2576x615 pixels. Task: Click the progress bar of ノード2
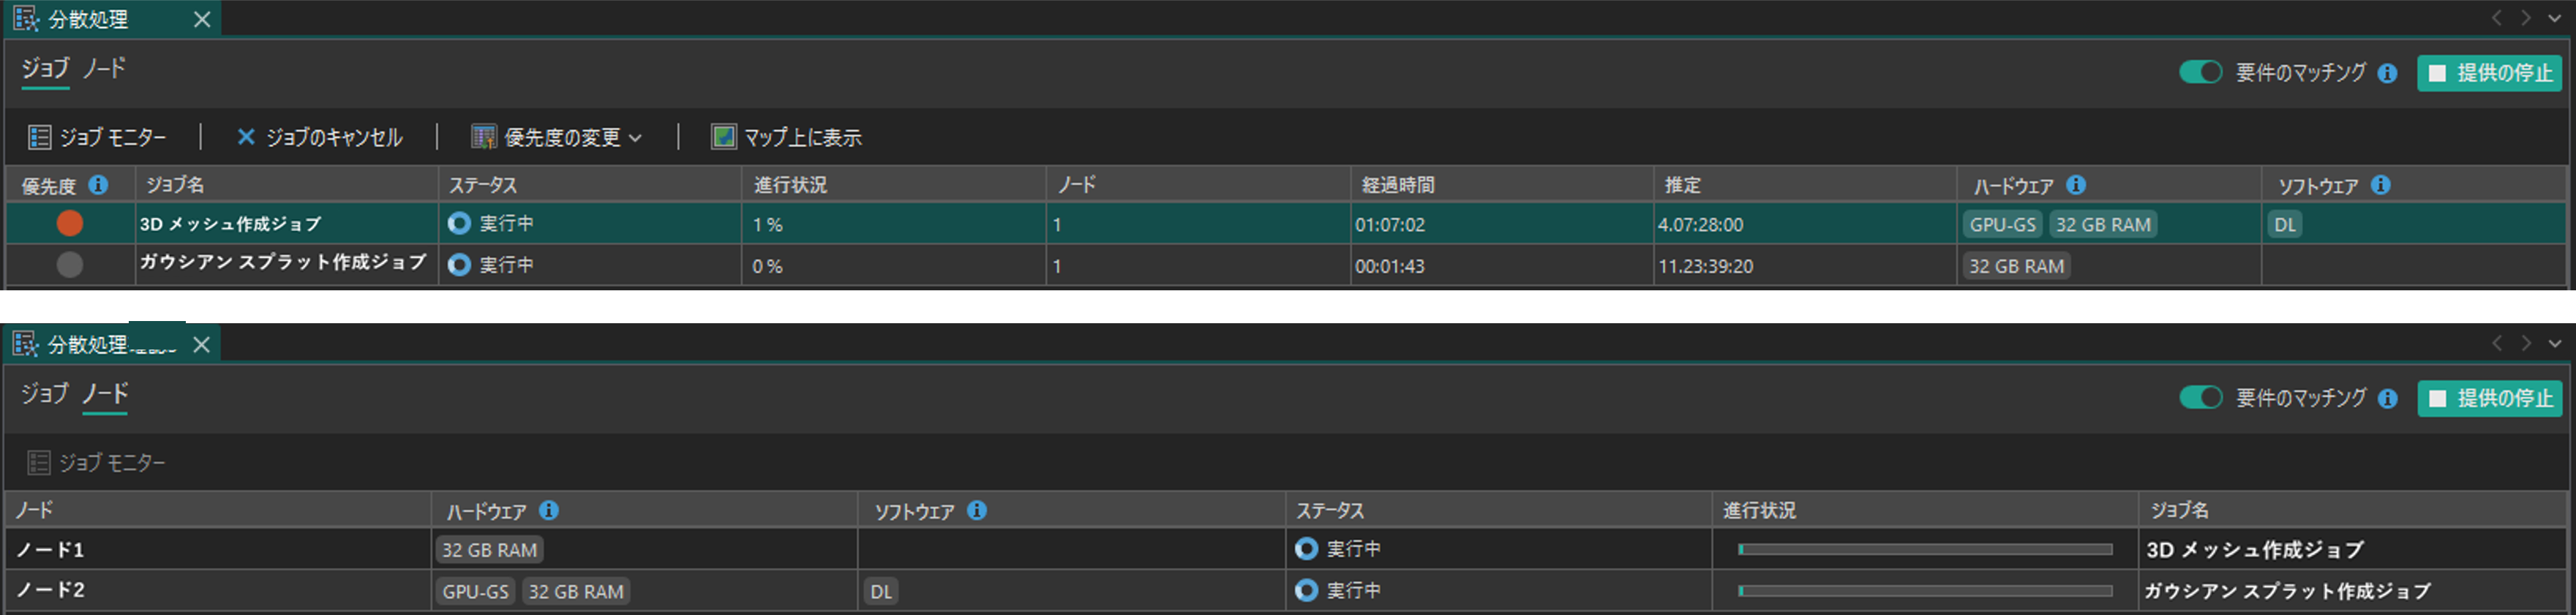1925,591
